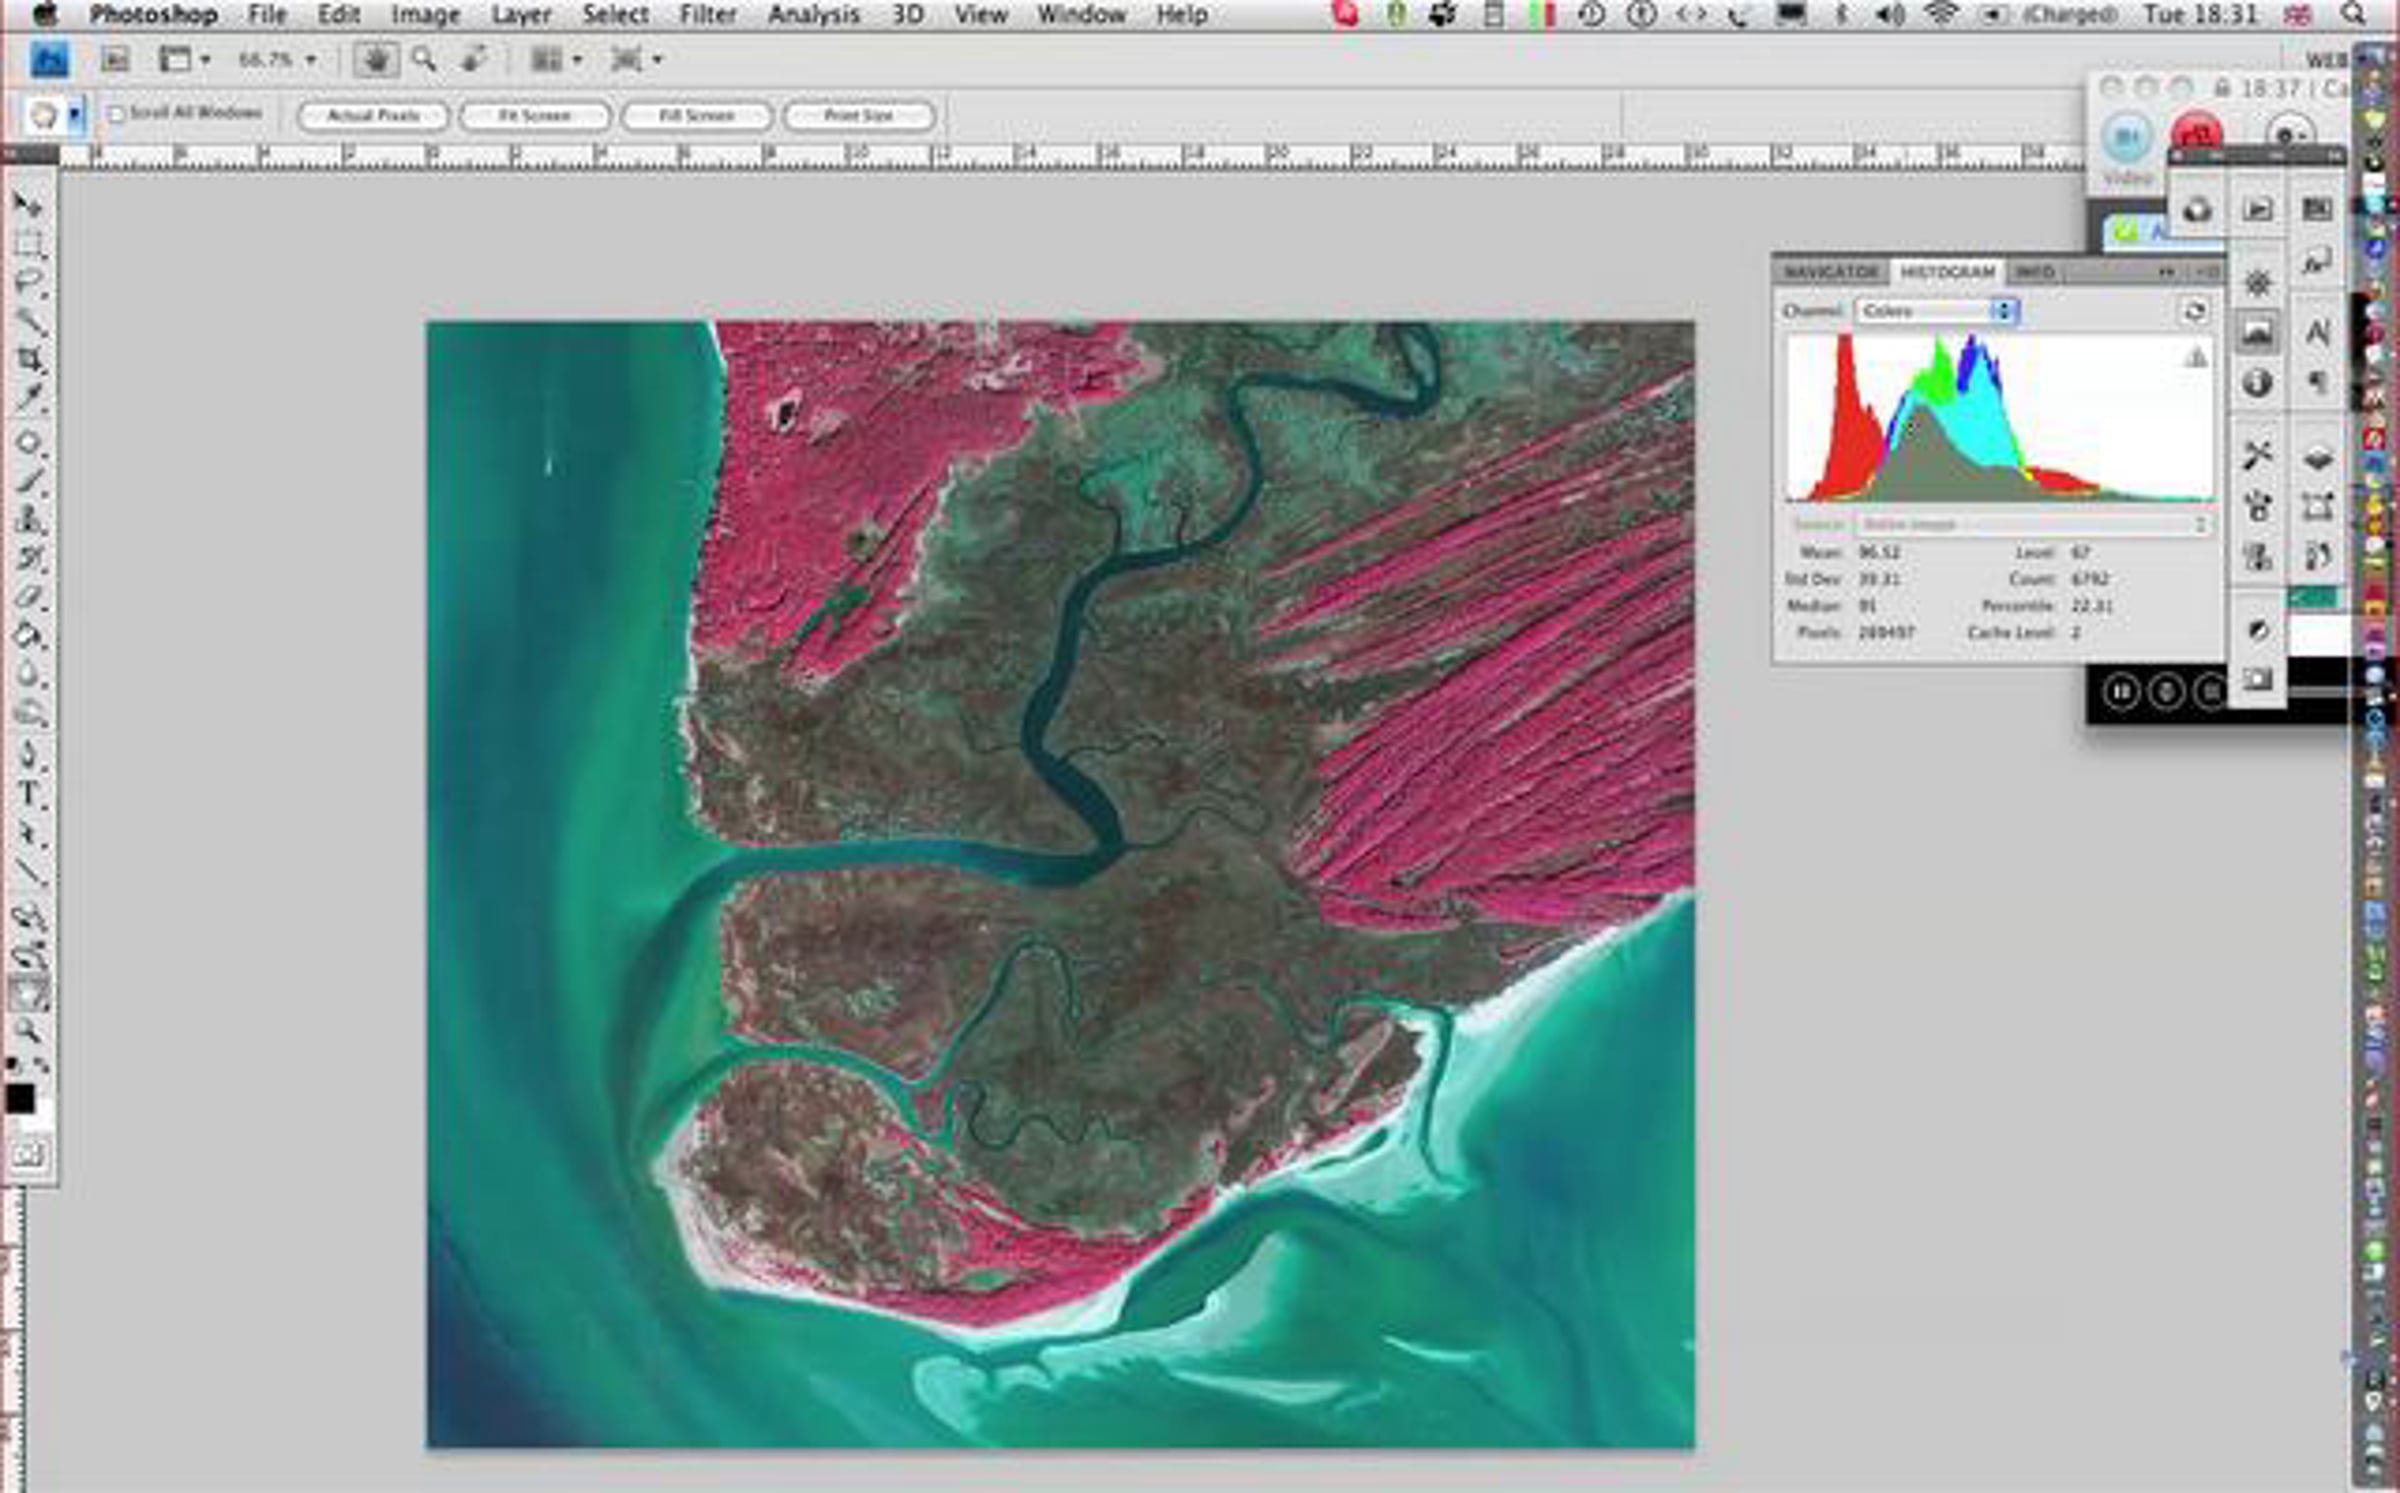Click the Actual Pixels button
Image resolution: width=2400 pixels, height=1493 pixels.
[x=373, y=116]
